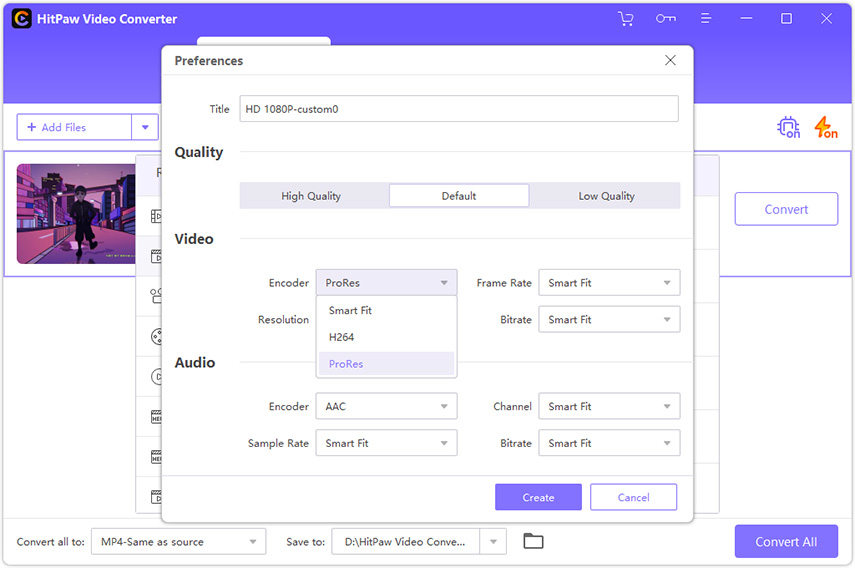Choose H264 in encoder list
This screenshot has width=855, height=568.
[x=386, y=337]
